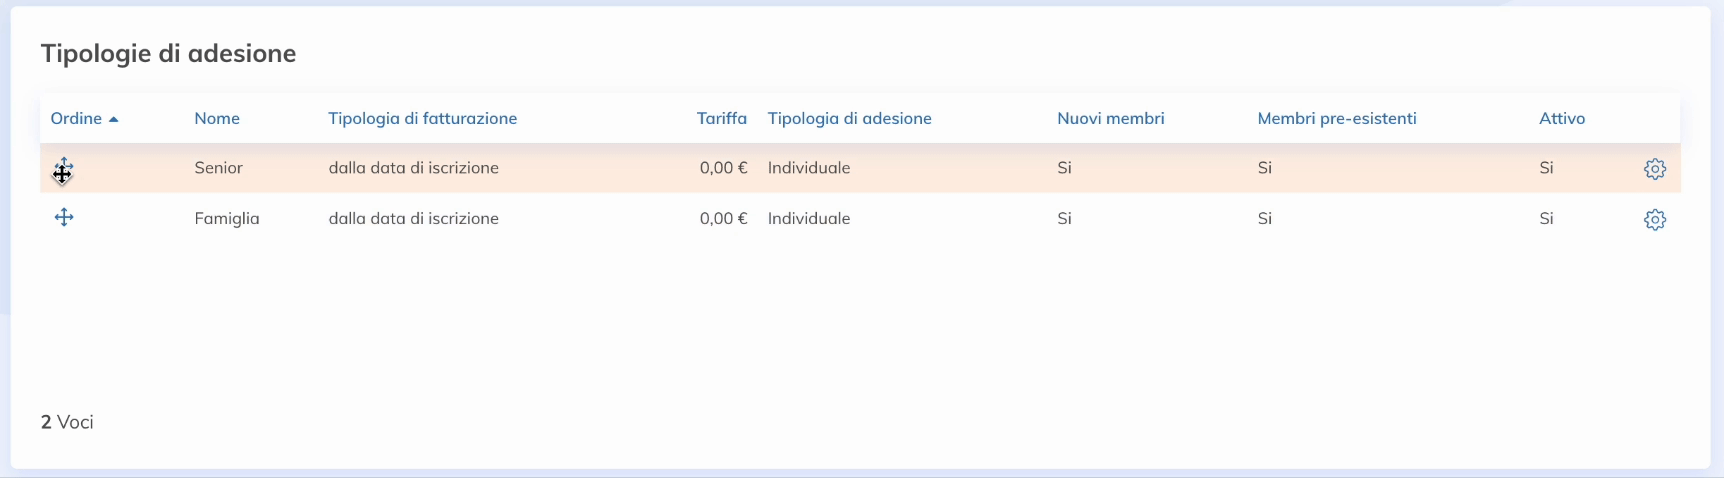
Task: Open settings gear for Senior membership
Action: tap(1655, 169)
